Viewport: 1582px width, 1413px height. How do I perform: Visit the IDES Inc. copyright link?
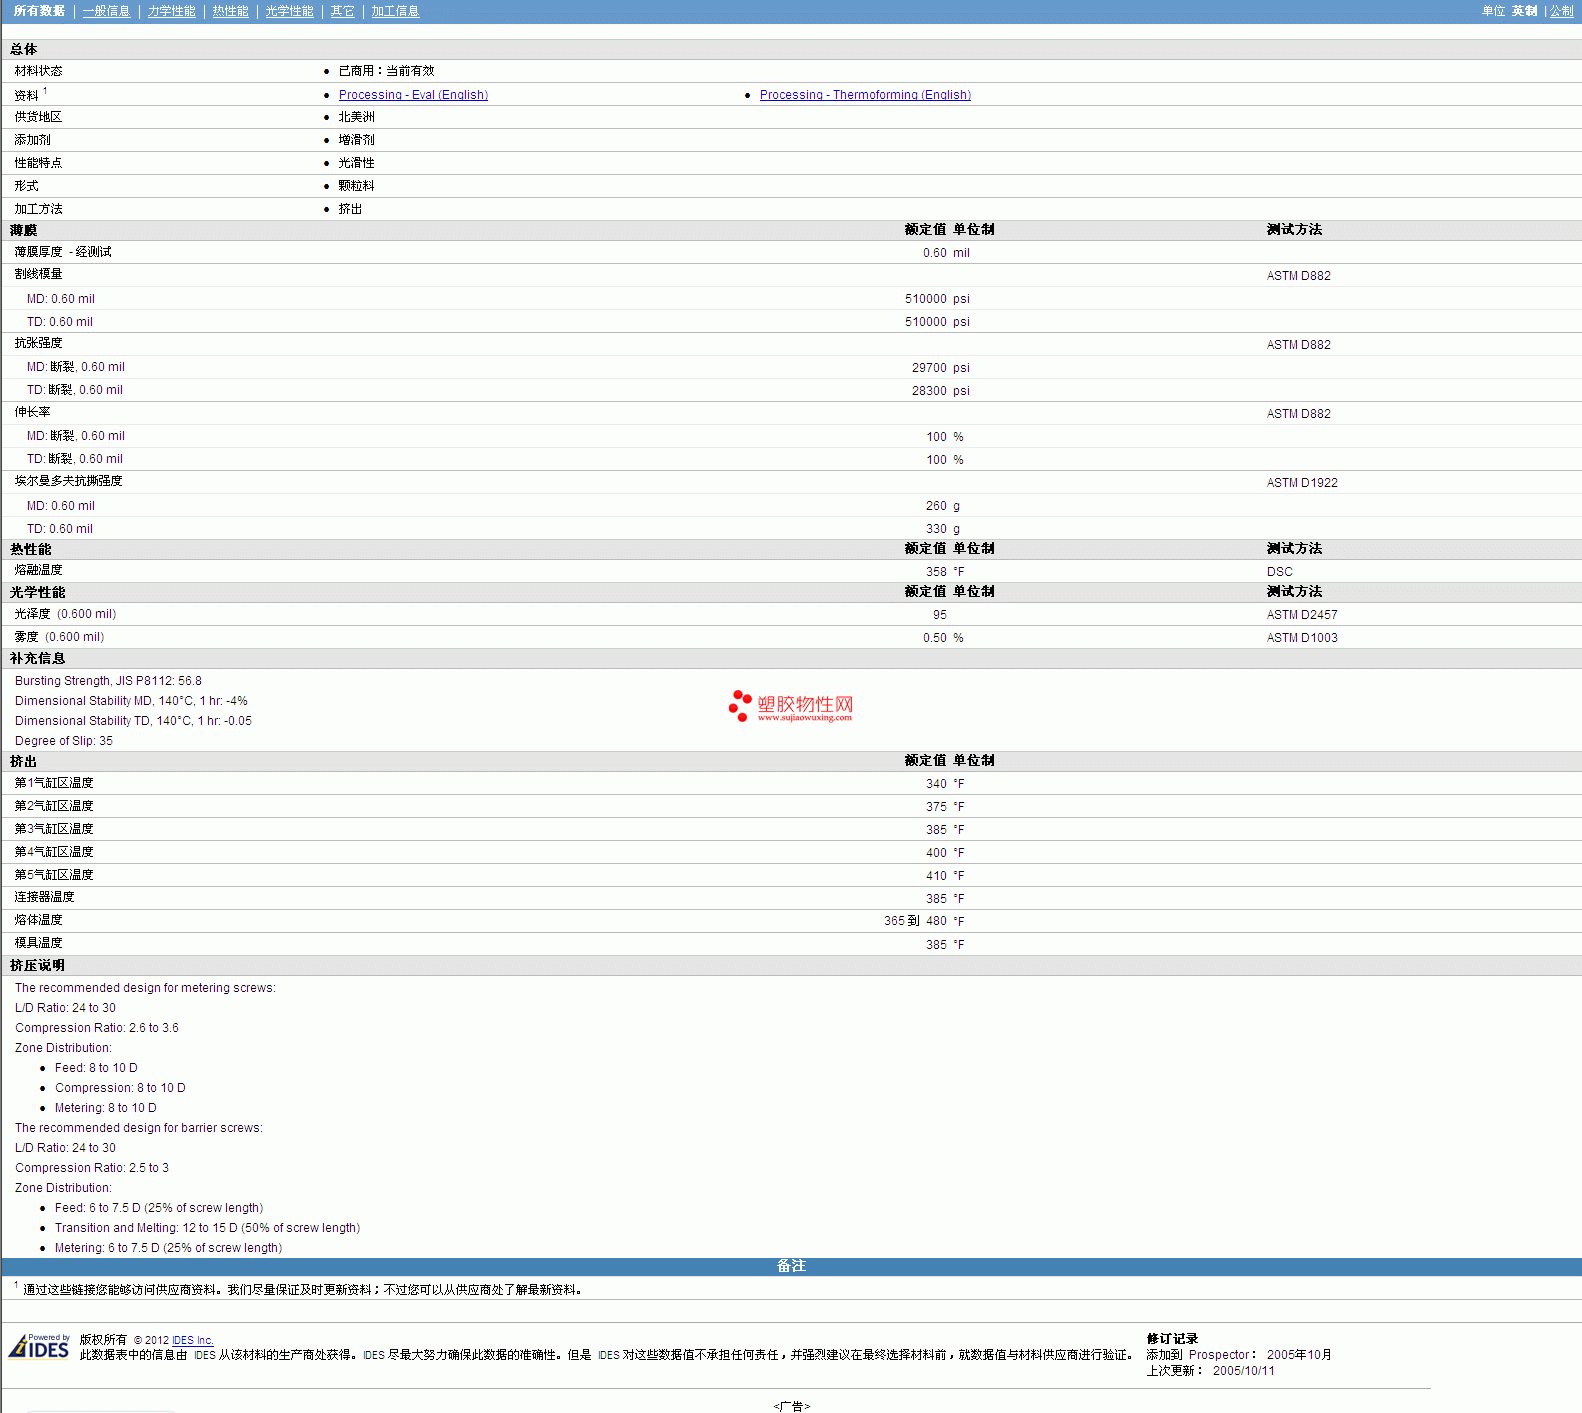192,1340
